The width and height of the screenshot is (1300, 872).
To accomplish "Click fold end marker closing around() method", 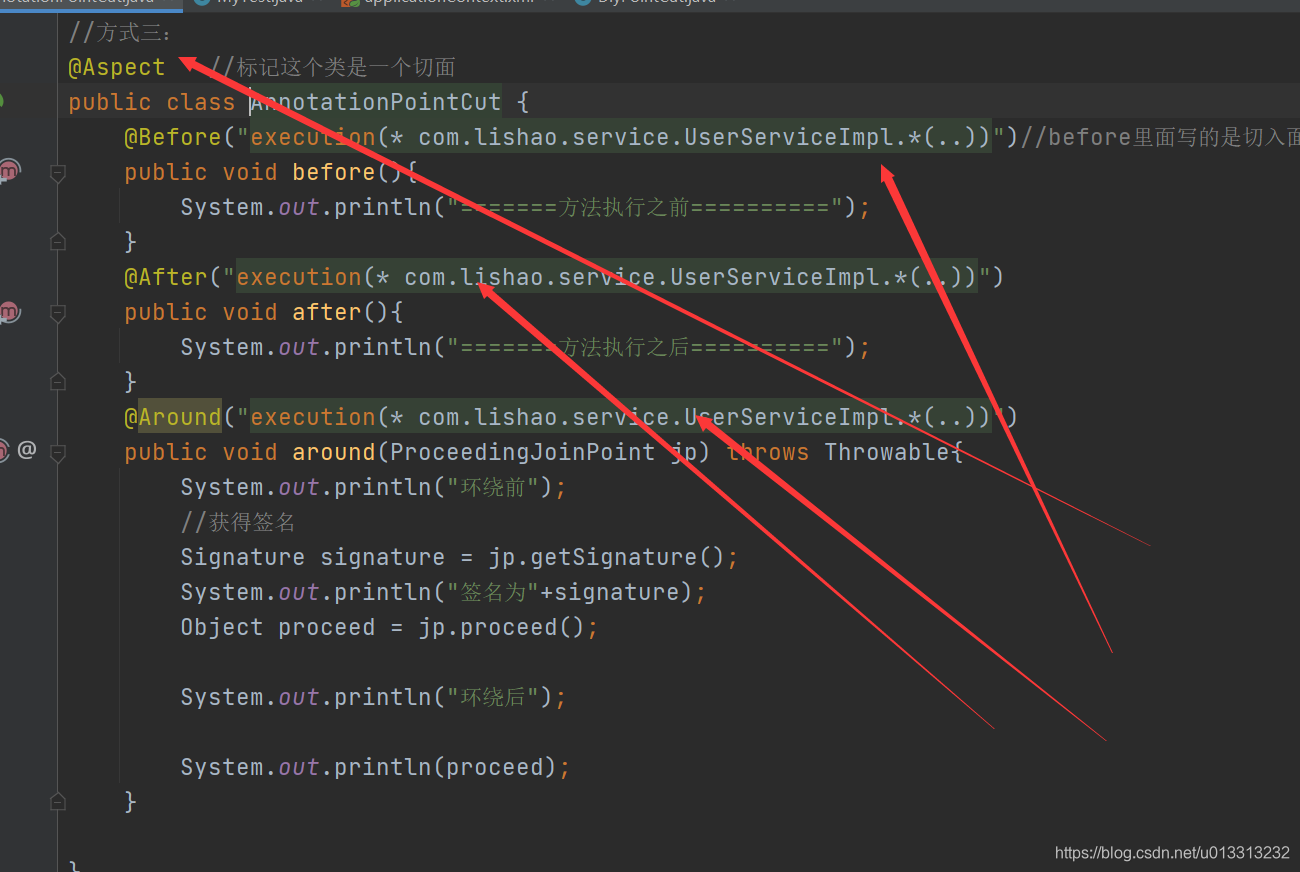I will 57,801.
